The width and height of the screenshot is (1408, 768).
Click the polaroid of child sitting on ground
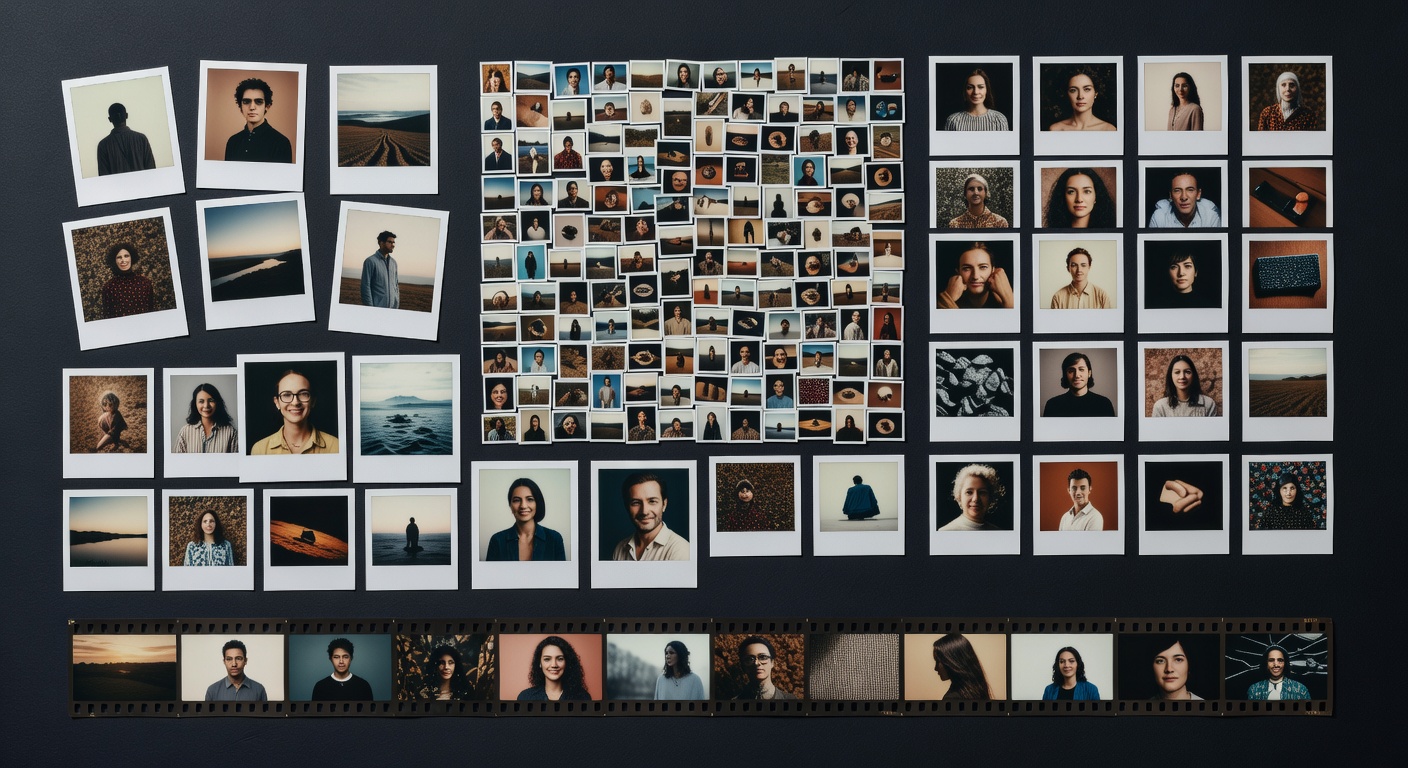[108, 416]
